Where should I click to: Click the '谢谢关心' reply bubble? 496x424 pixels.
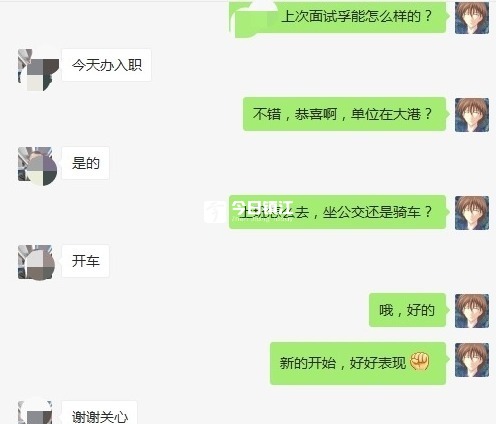pyautogui.click(x=100, y=413)
